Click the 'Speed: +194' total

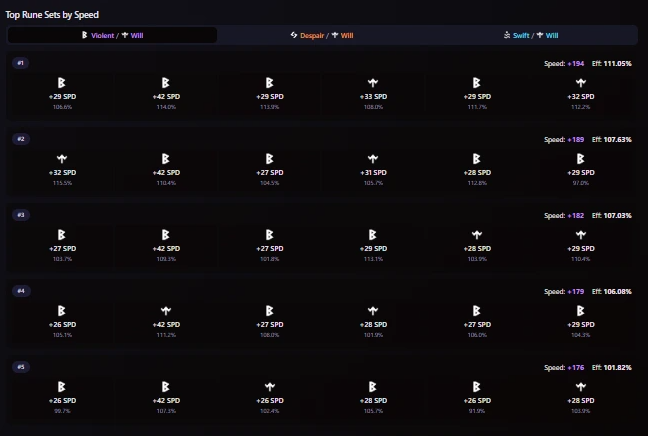[x=564, y=64]
